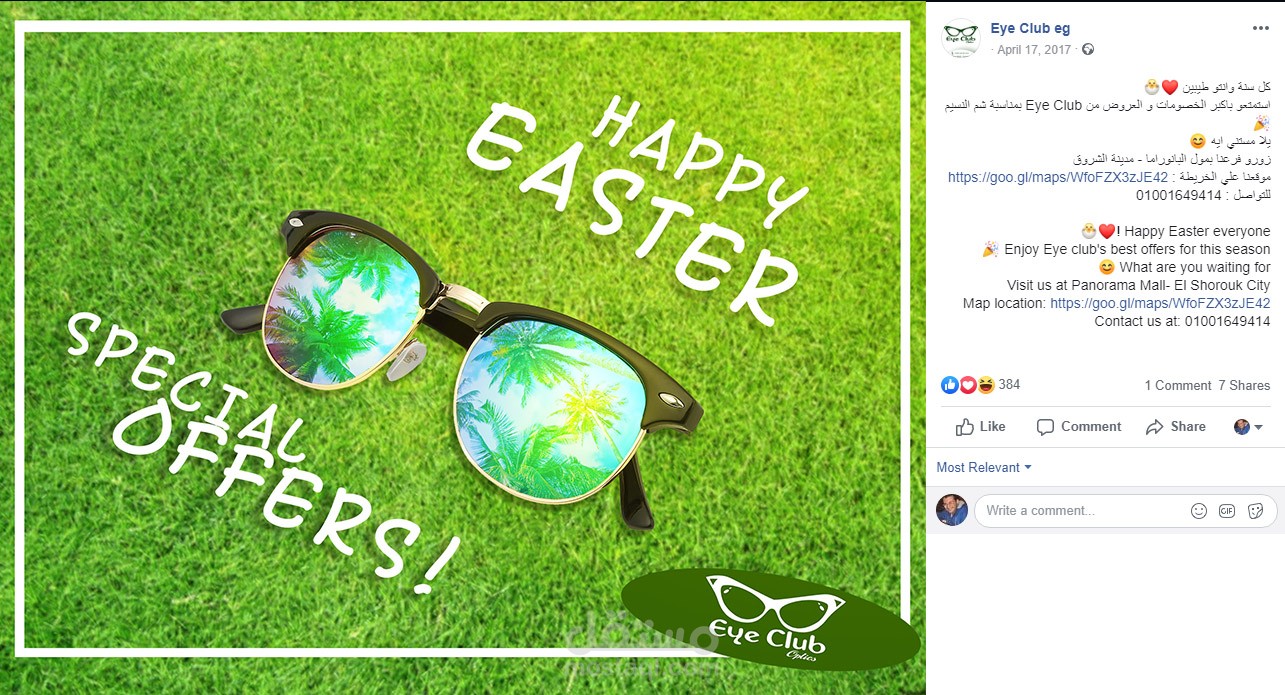This screenshot has height=695, width=1285.
Task: Open the post-as profile selector dropdown
Action: click(1248, 427)
